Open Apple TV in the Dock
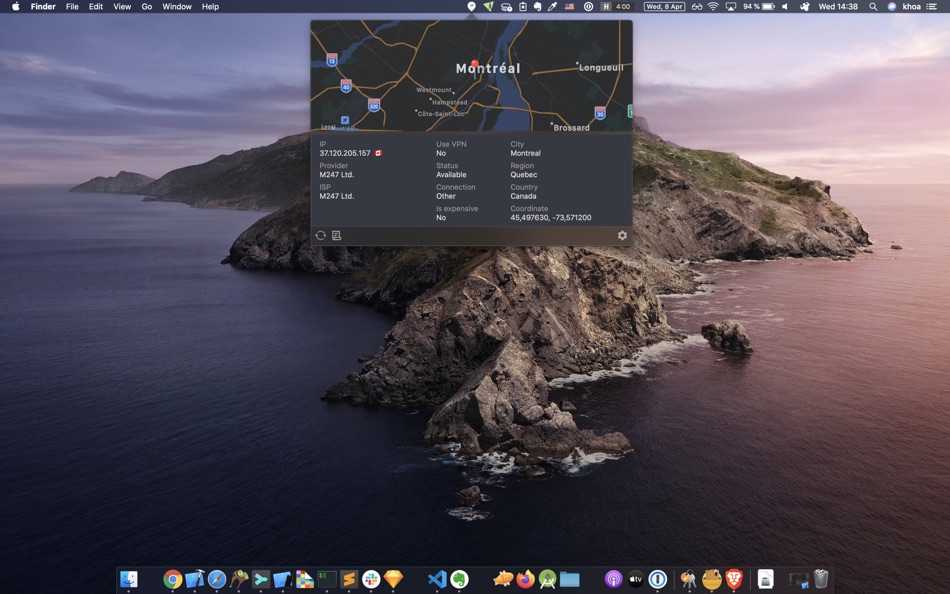The width and height of the screenshot is (950, 594). 636,579
